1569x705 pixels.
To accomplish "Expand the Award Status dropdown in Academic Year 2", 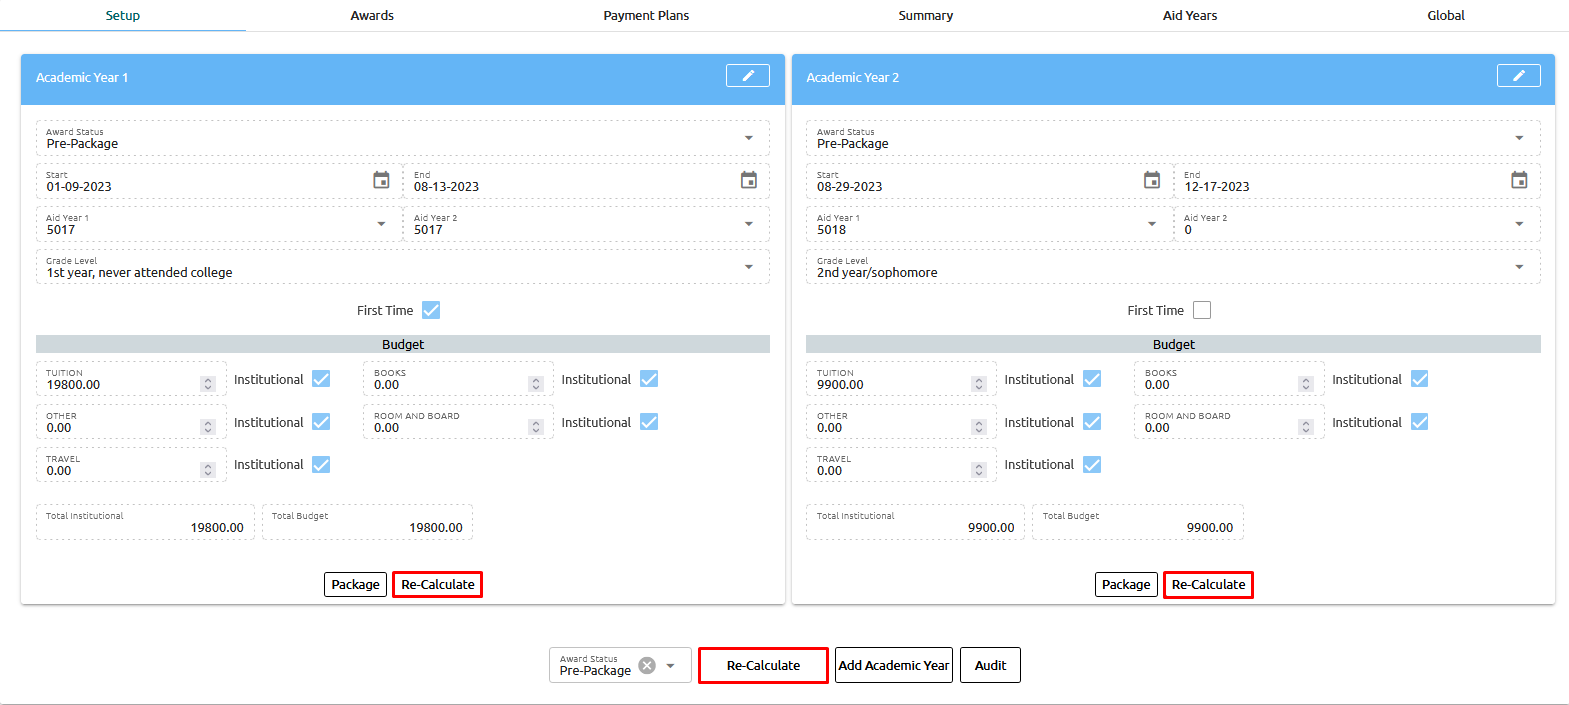I will pos(1519,138).
